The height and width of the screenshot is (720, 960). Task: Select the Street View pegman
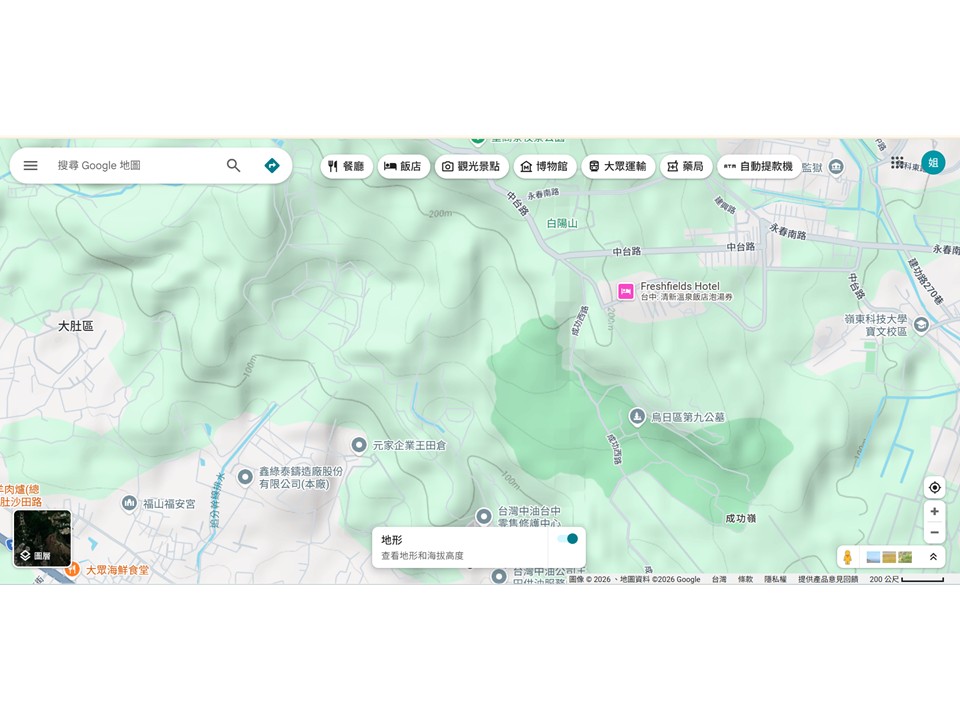848,557
